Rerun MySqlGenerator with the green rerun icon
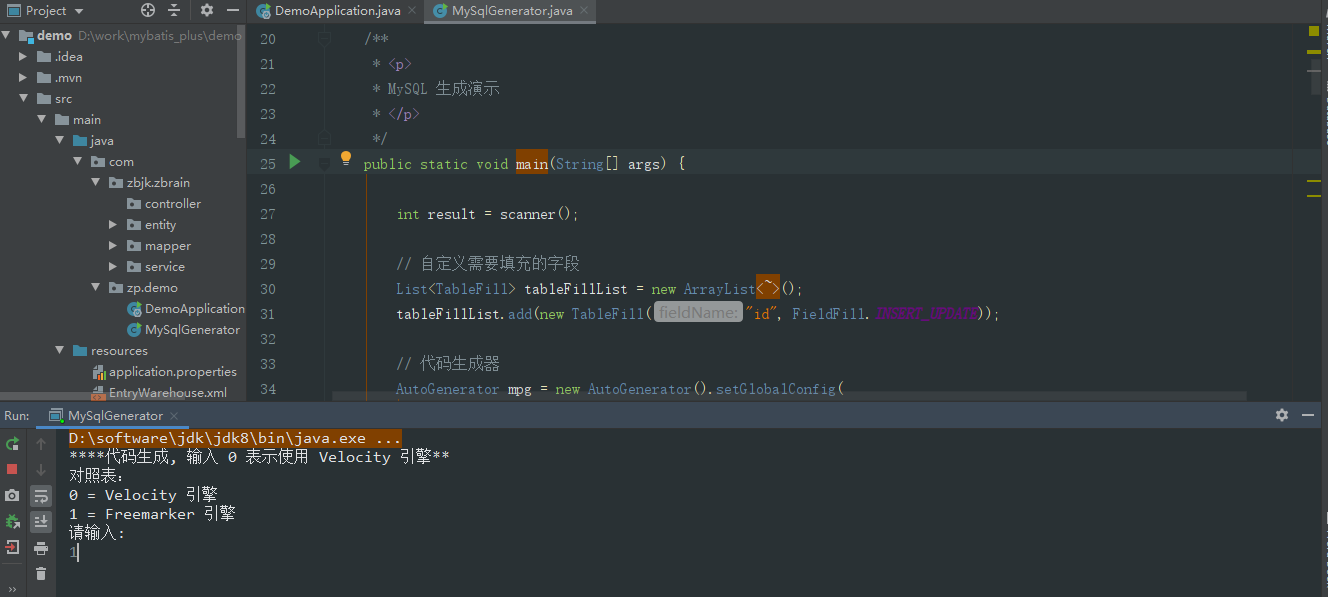The image size is (1328, 597). click(x=12, y=444)
